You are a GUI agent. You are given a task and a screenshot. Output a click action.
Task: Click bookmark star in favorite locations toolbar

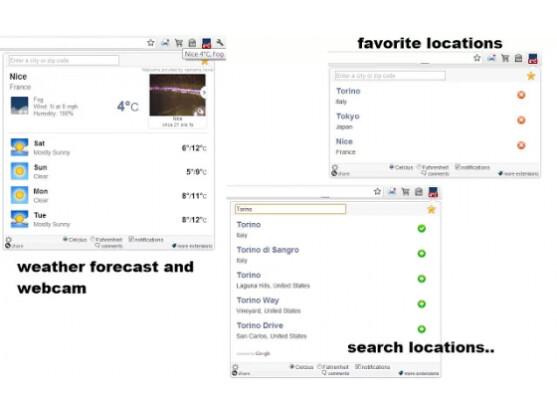point(477,58)
